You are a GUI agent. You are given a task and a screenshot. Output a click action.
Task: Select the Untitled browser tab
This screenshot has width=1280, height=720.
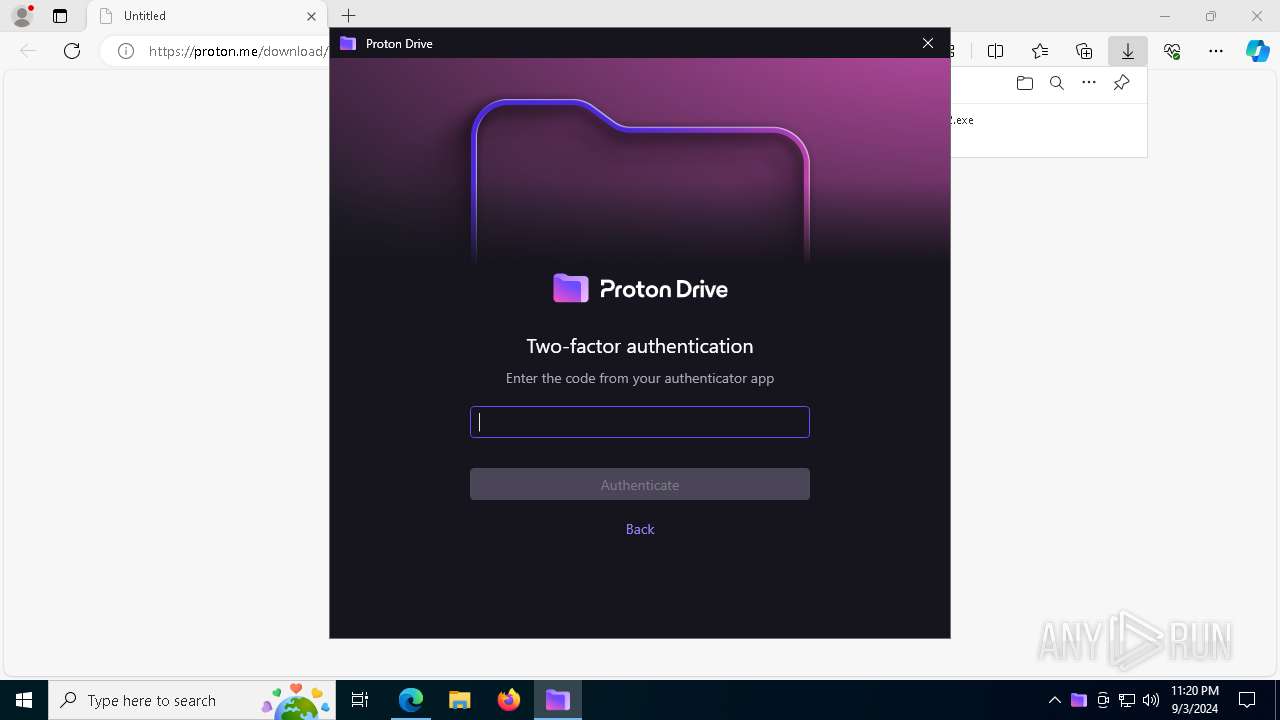(207, 16)
